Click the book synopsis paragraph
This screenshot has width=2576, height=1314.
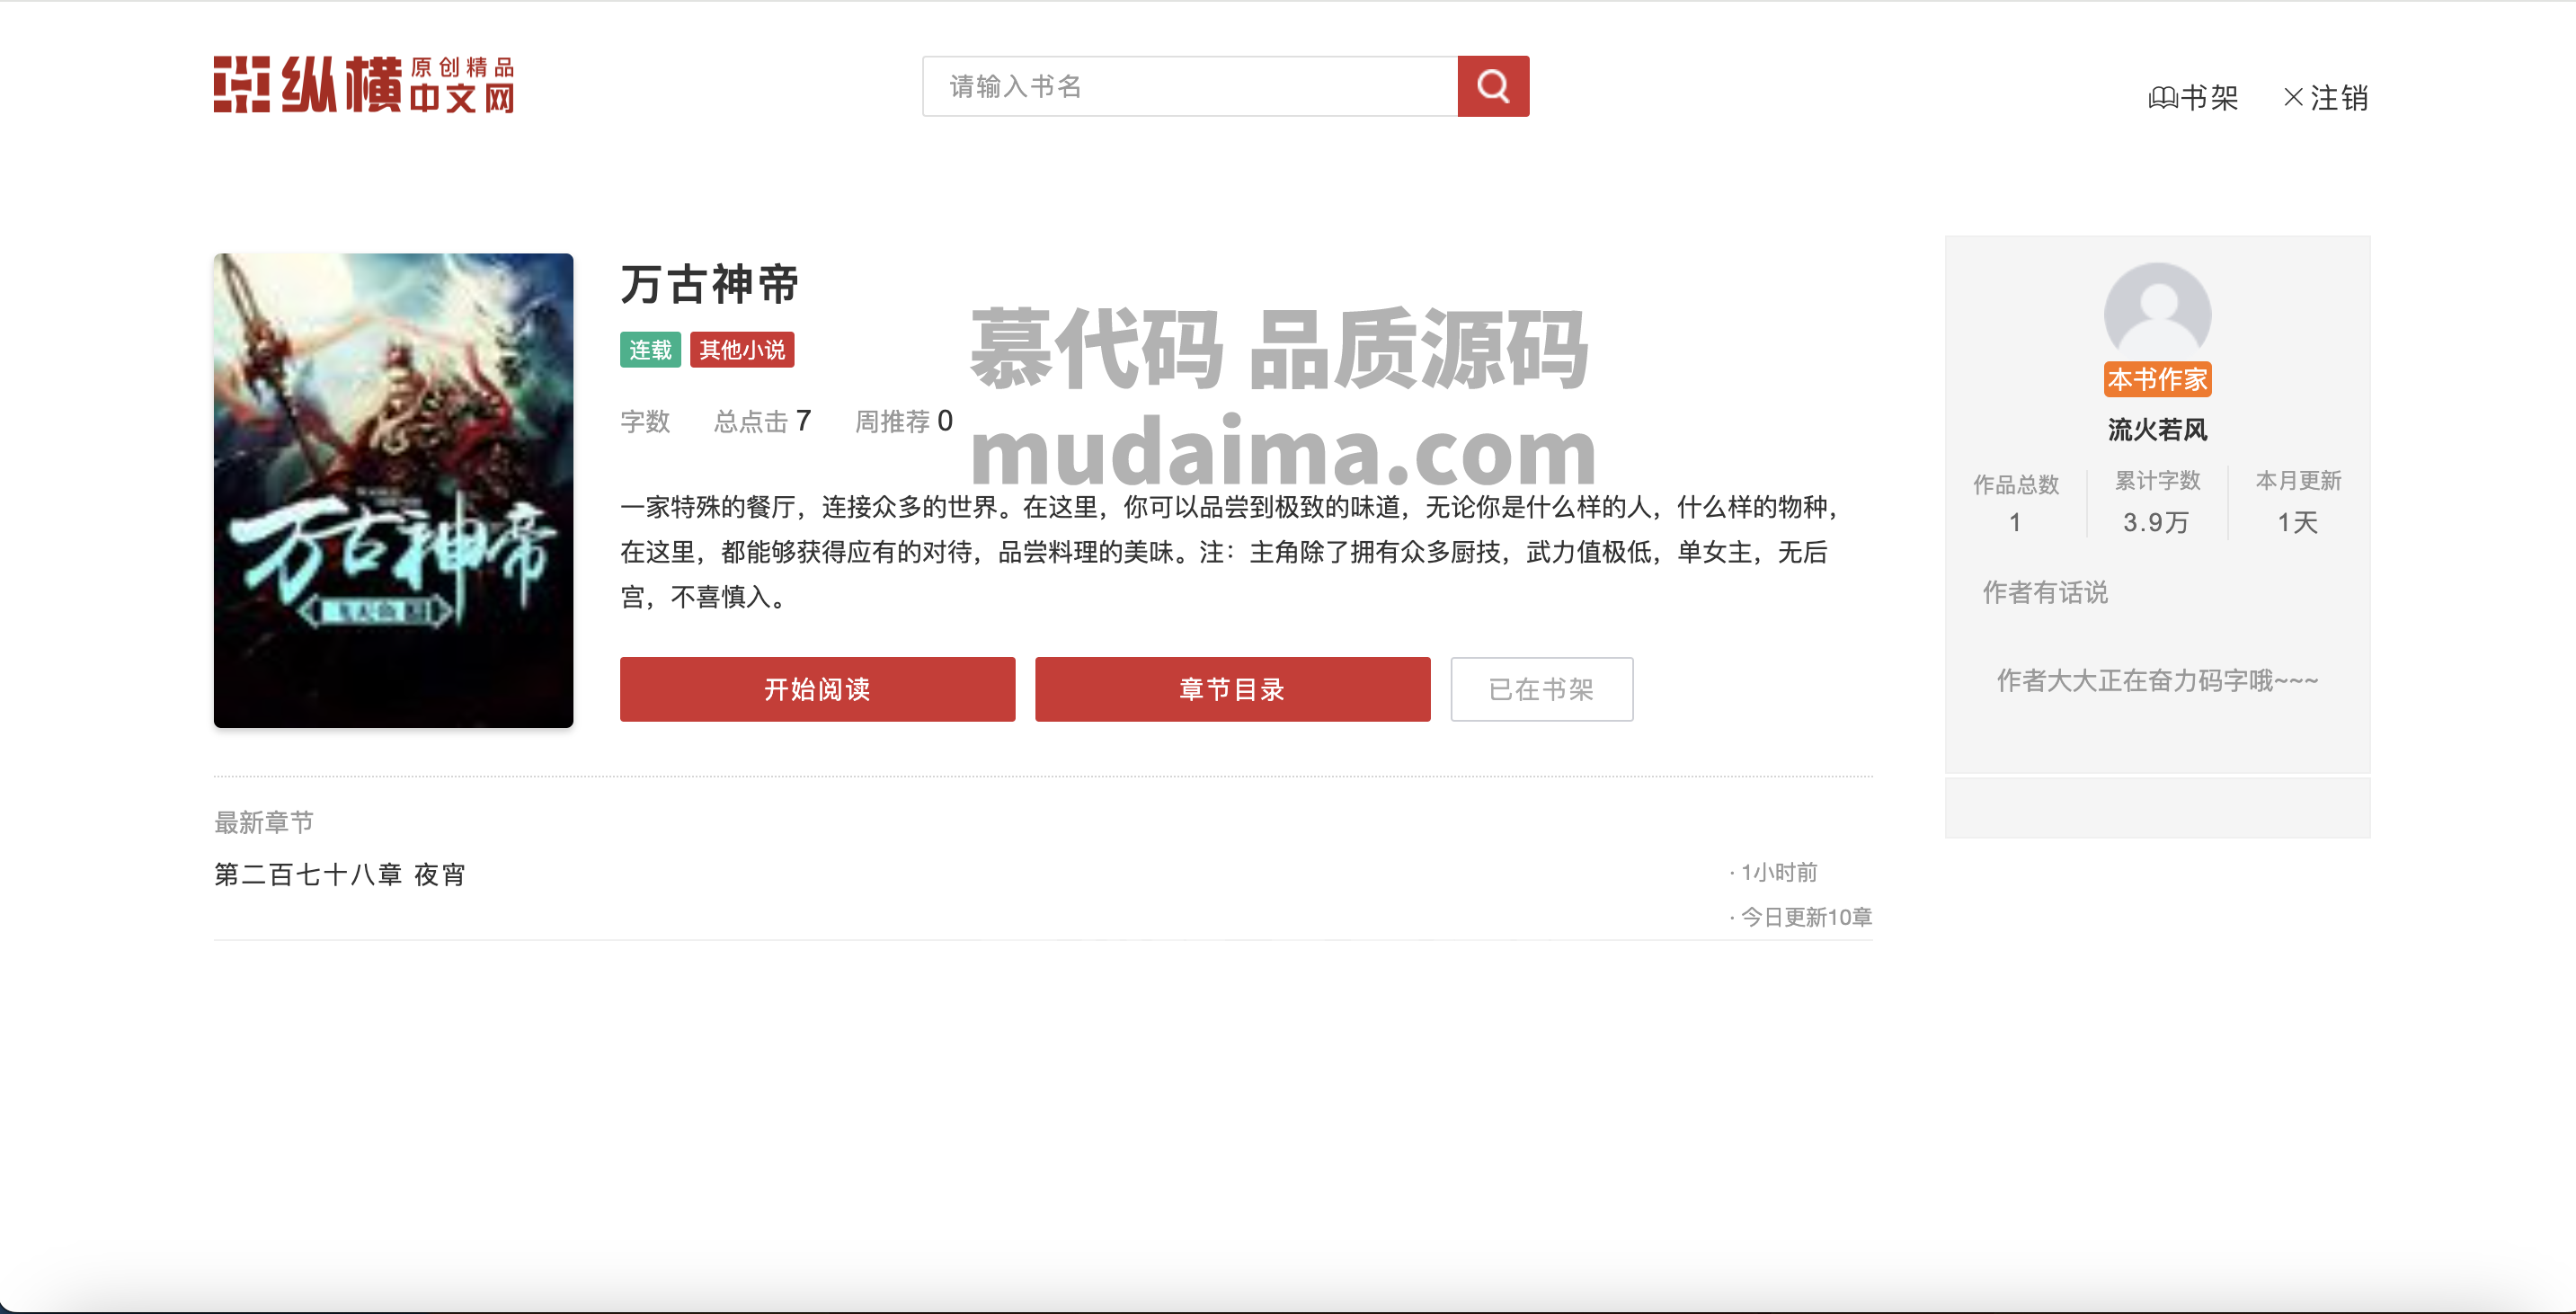point(1230,552)
